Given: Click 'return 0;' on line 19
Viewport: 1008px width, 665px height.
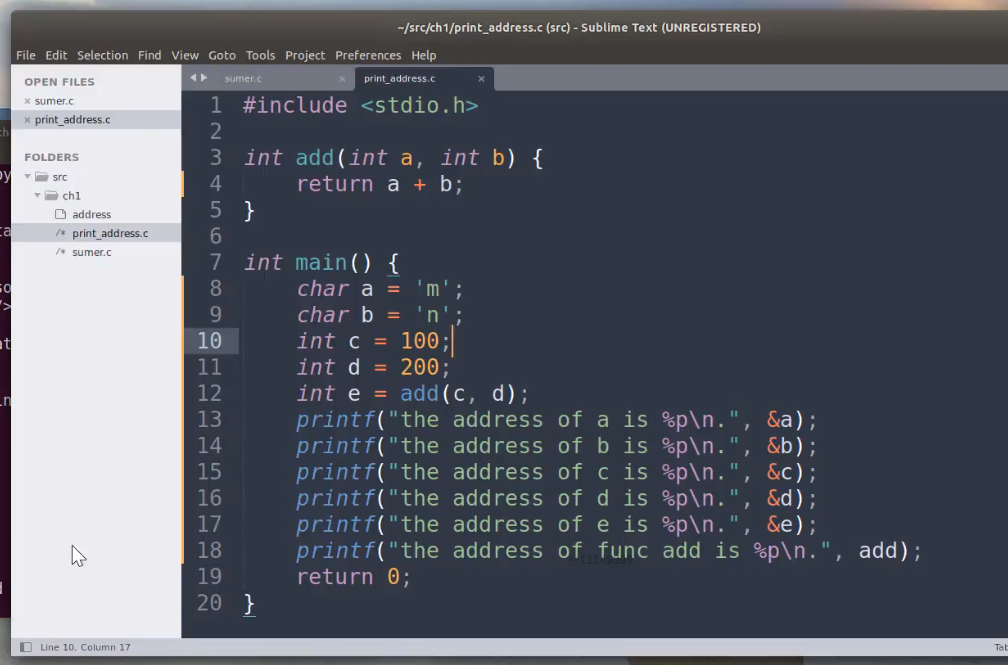Looking at the screenshot, I should [353, 577].
